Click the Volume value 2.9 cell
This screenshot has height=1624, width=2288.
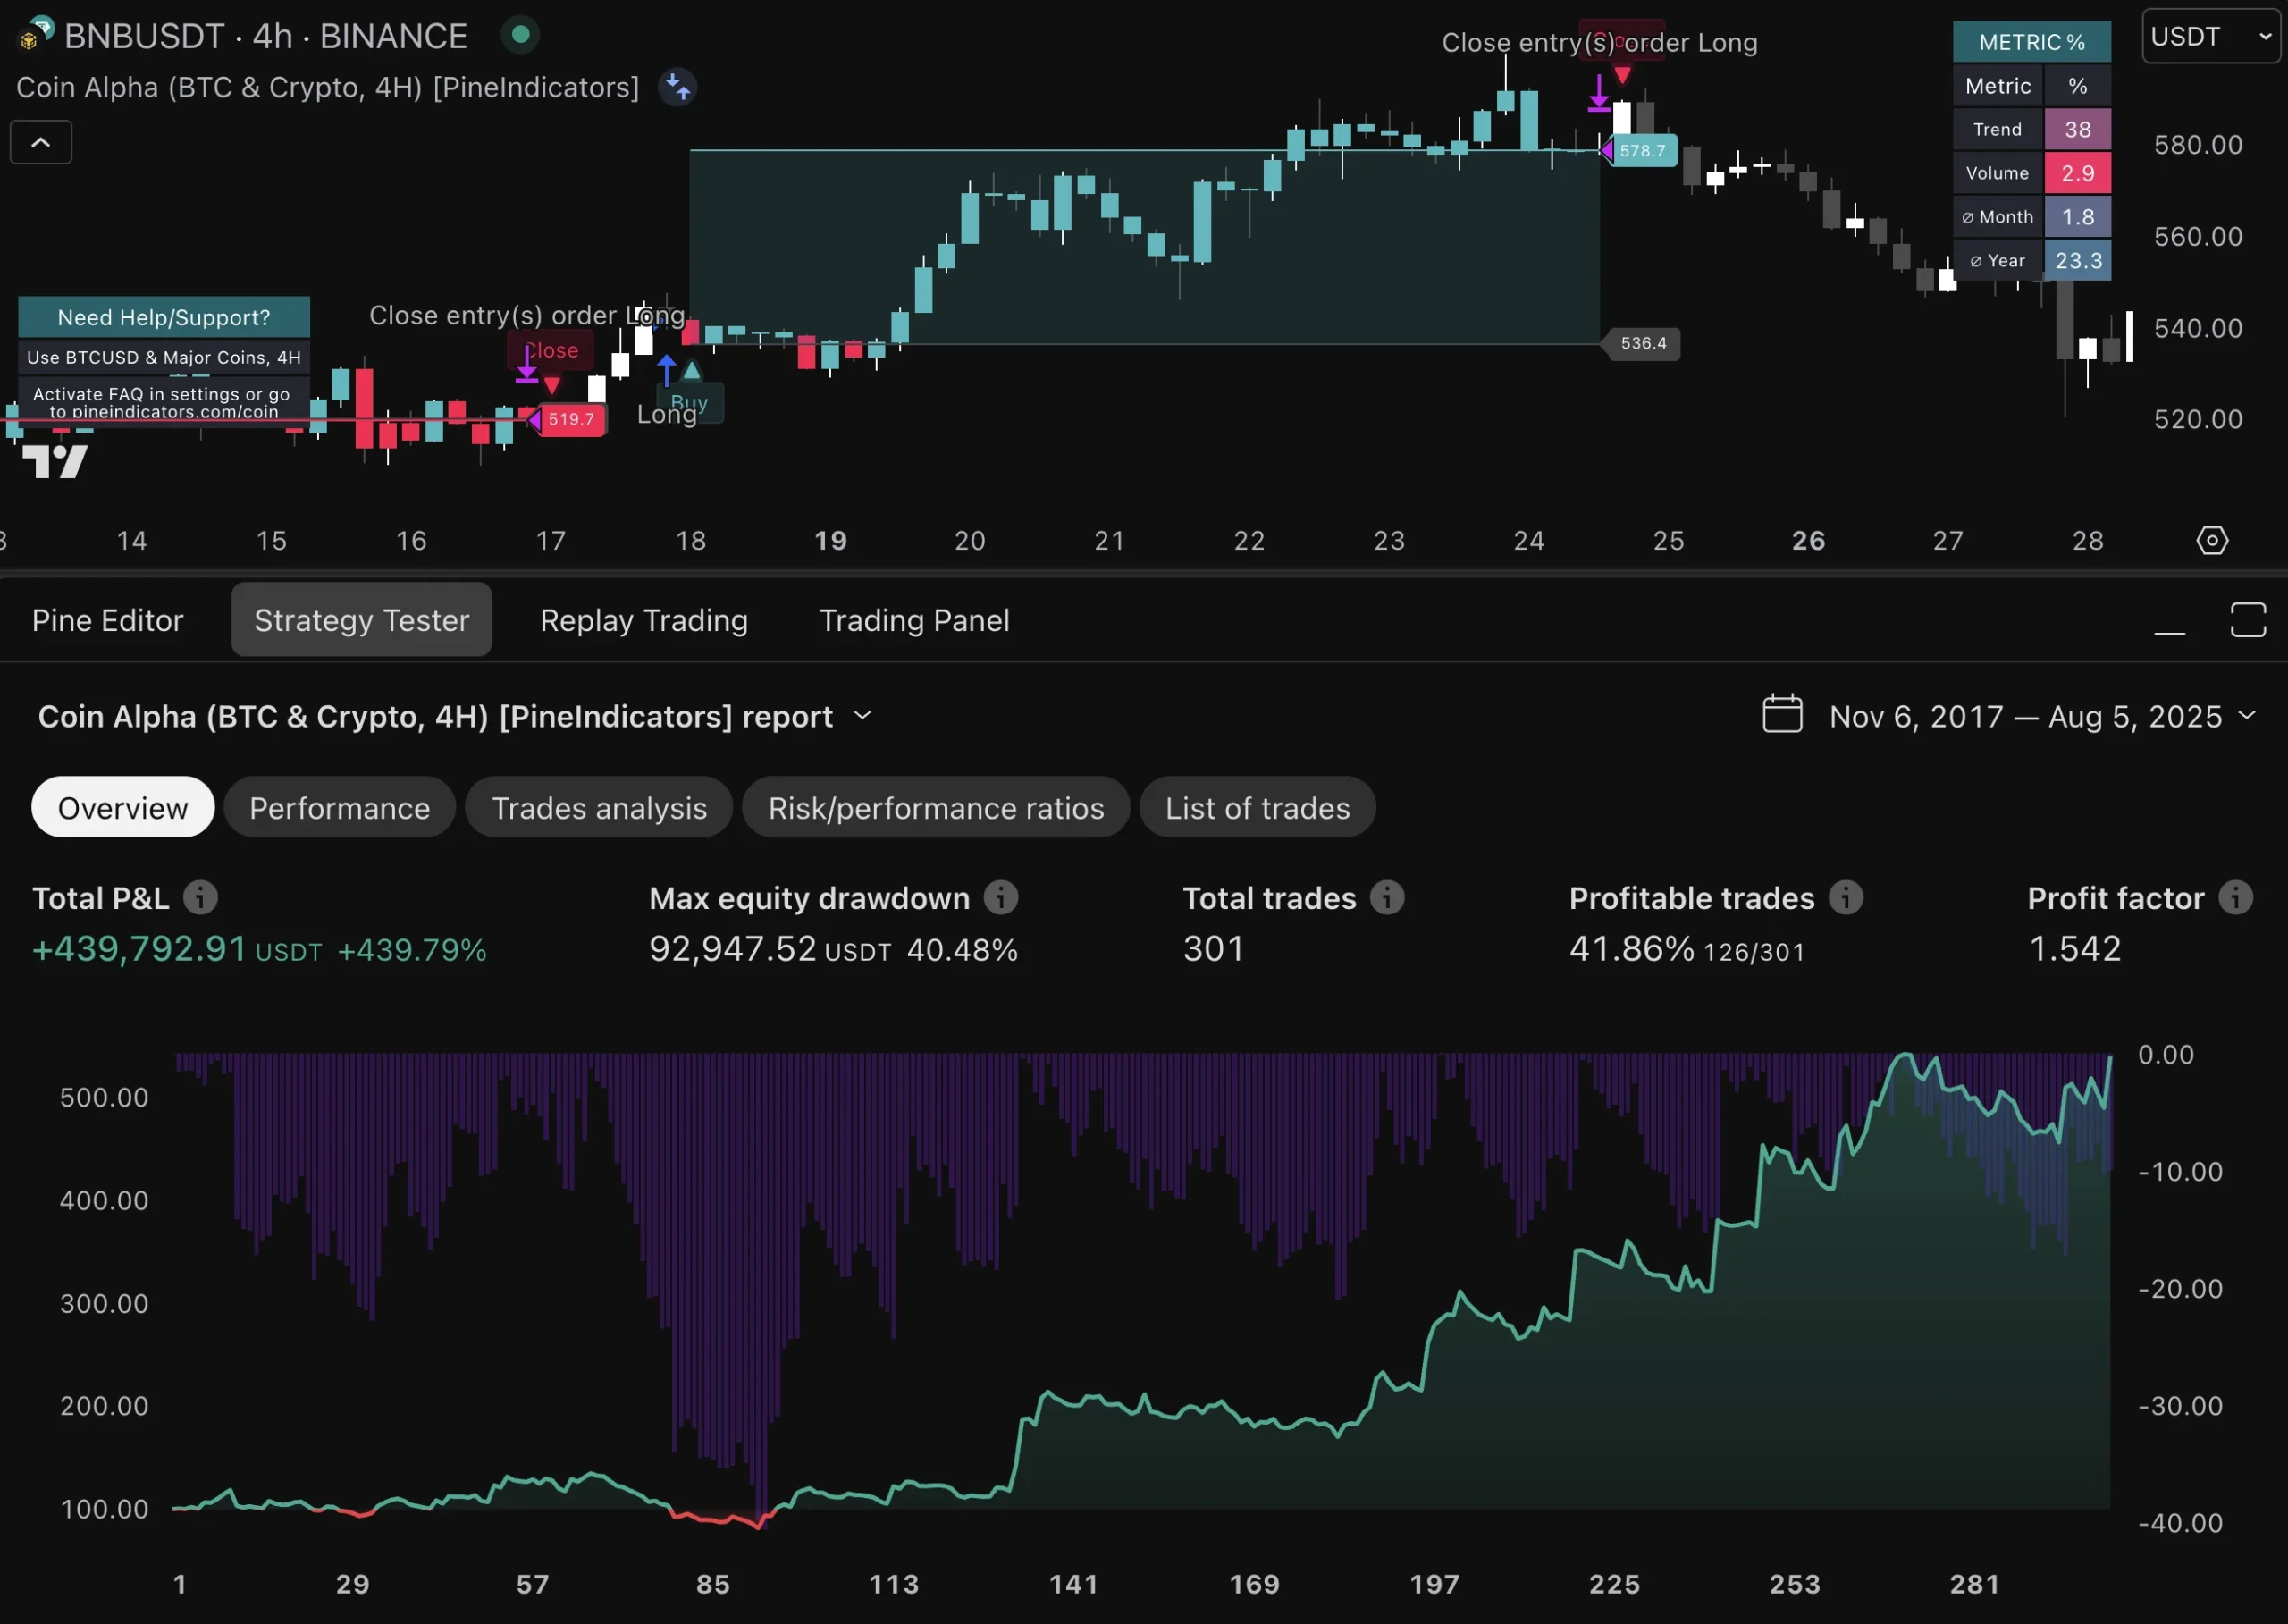2078,174
